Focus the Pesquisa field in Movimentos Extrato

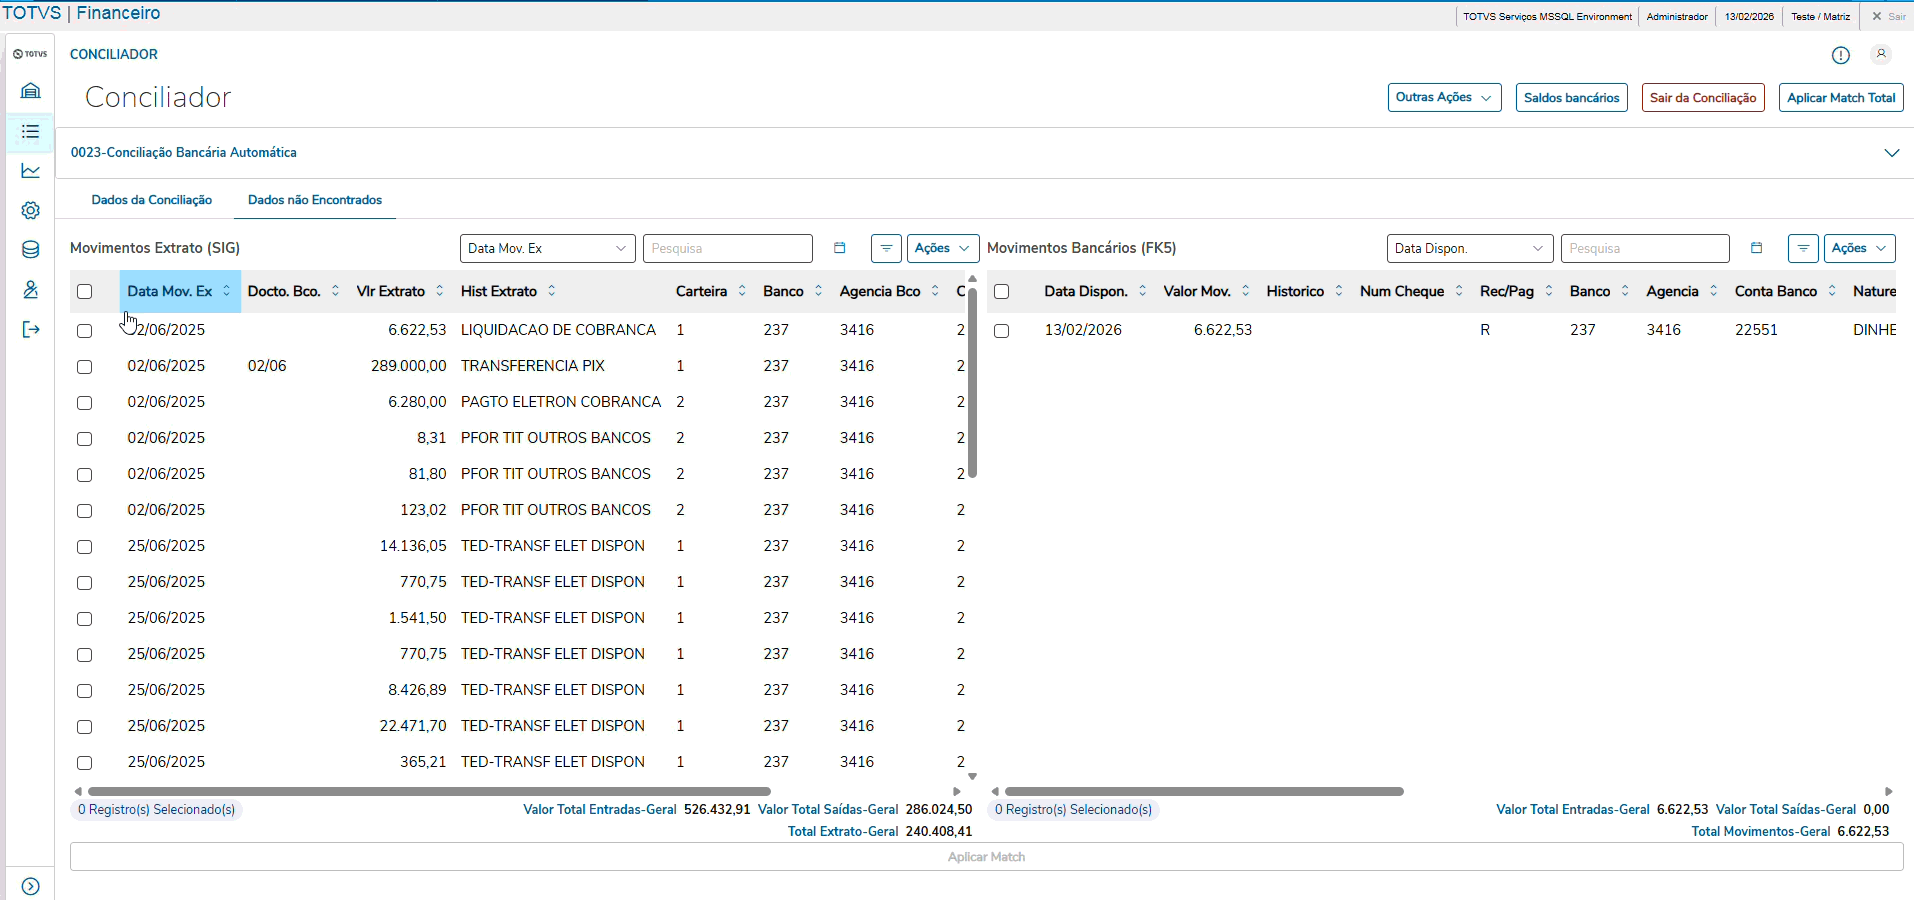(x=727, y=248)
